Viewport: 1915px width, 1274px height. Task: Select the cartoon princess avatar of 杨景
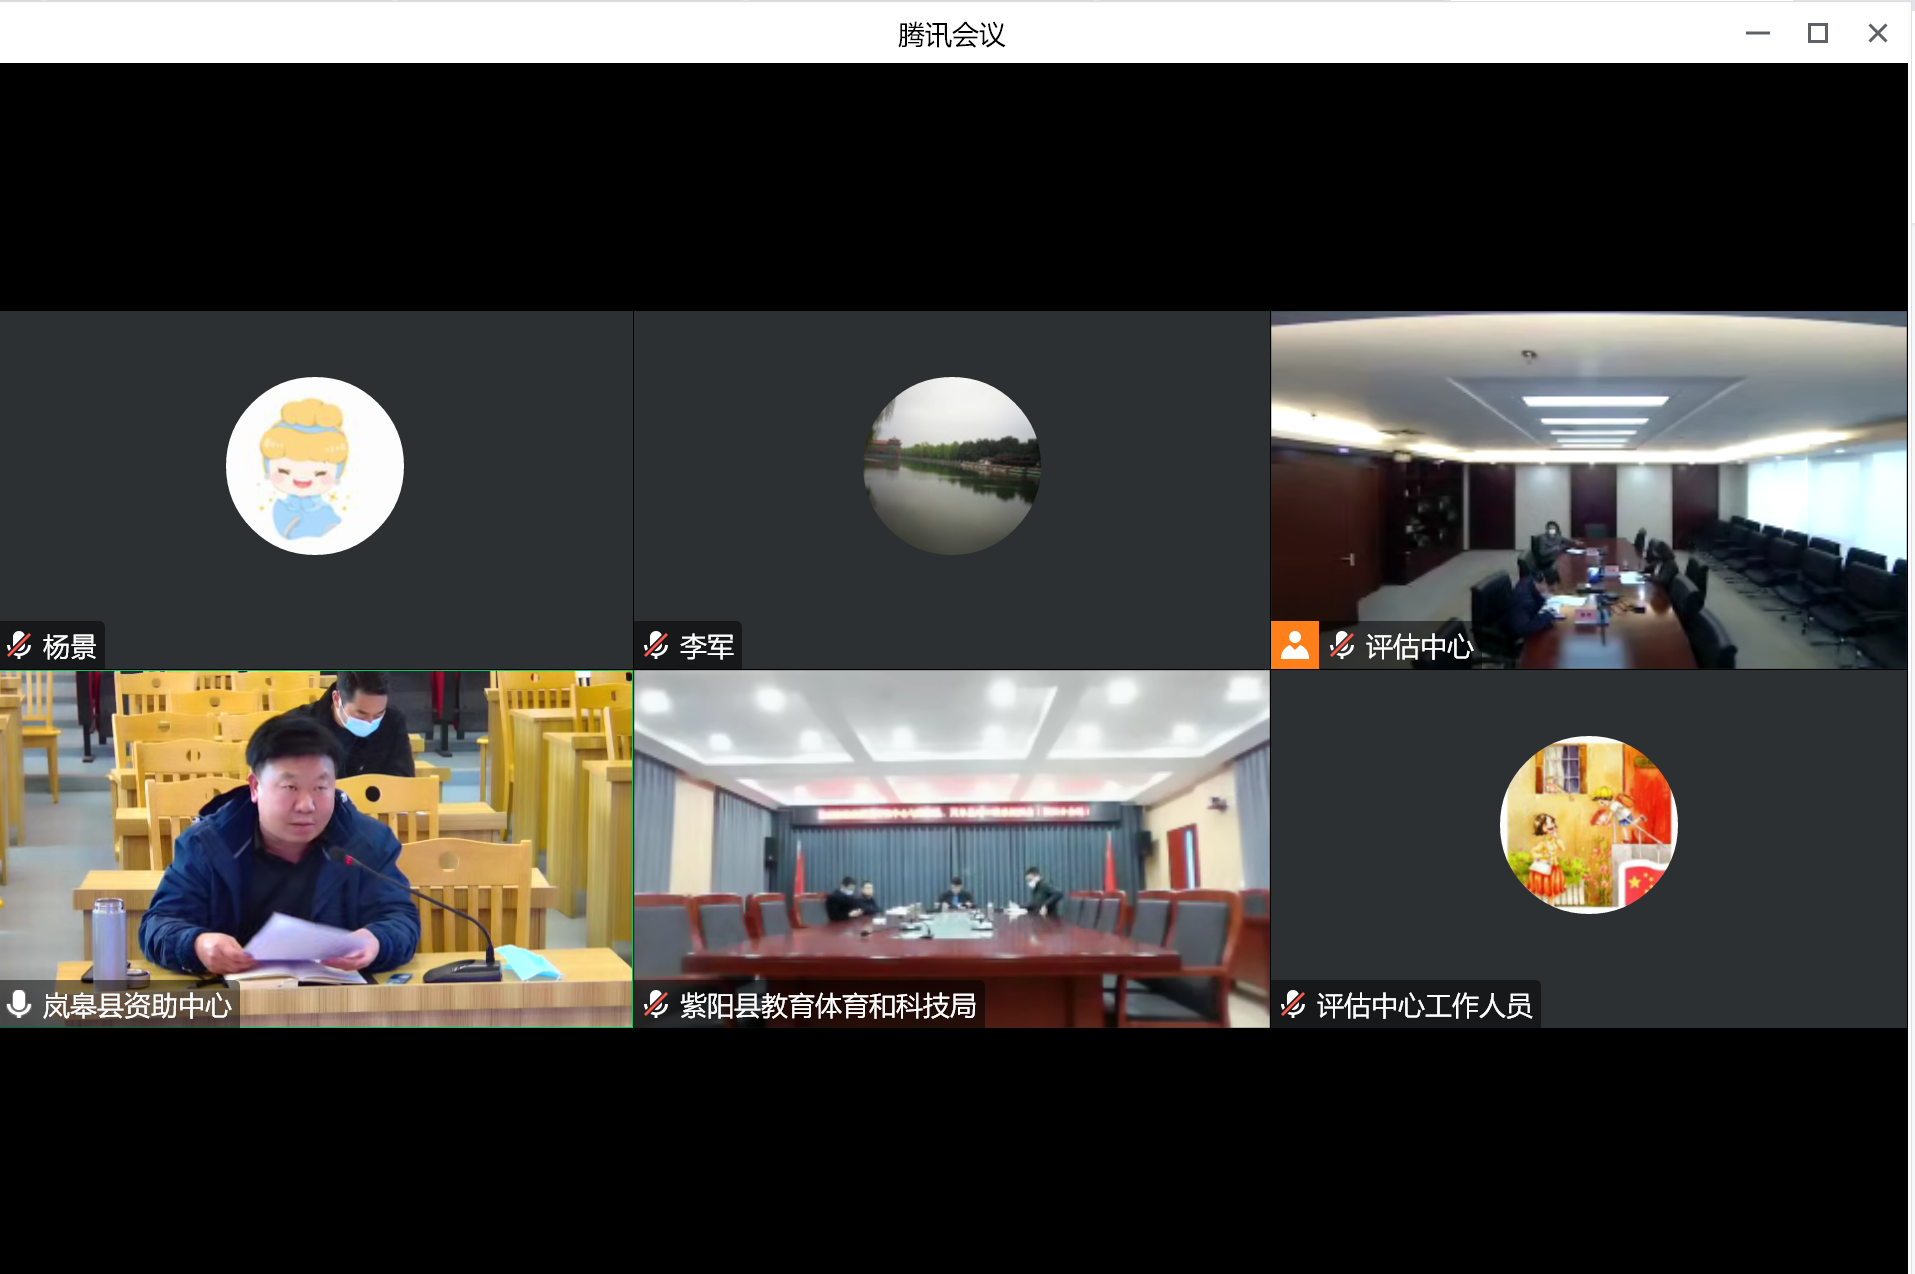(315, 466)
